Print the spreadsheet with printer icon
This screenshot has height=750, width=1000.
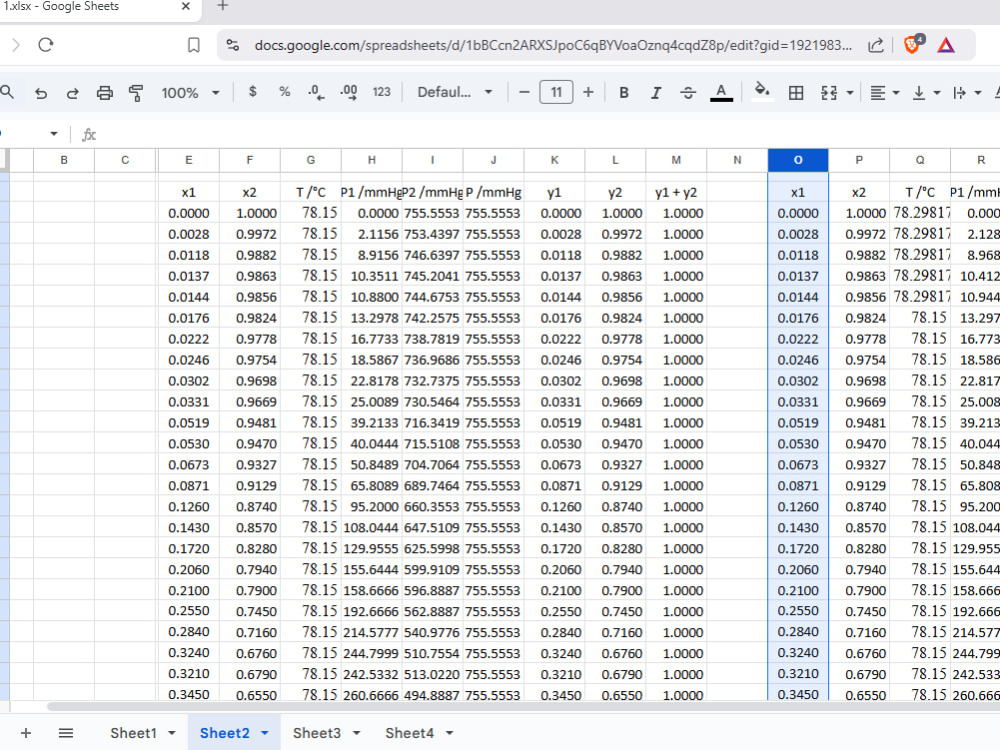pos(105,93)
